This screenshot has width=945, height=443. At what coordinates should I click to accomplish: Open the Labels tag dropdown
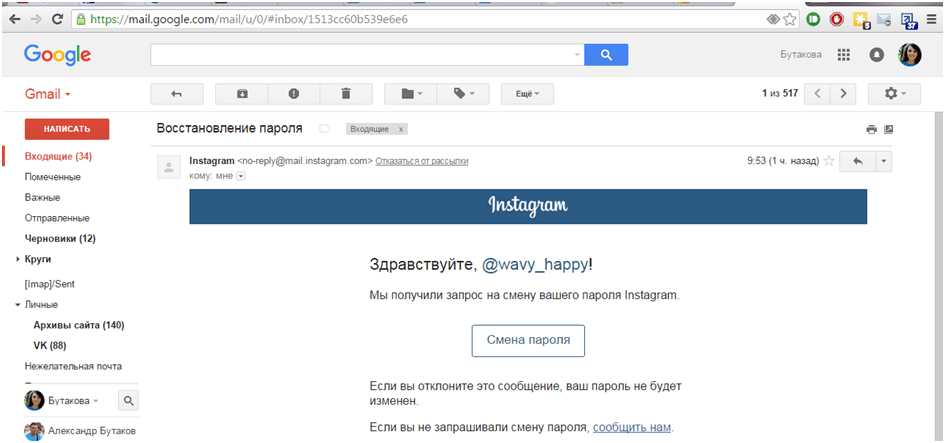tap(463, 94)
